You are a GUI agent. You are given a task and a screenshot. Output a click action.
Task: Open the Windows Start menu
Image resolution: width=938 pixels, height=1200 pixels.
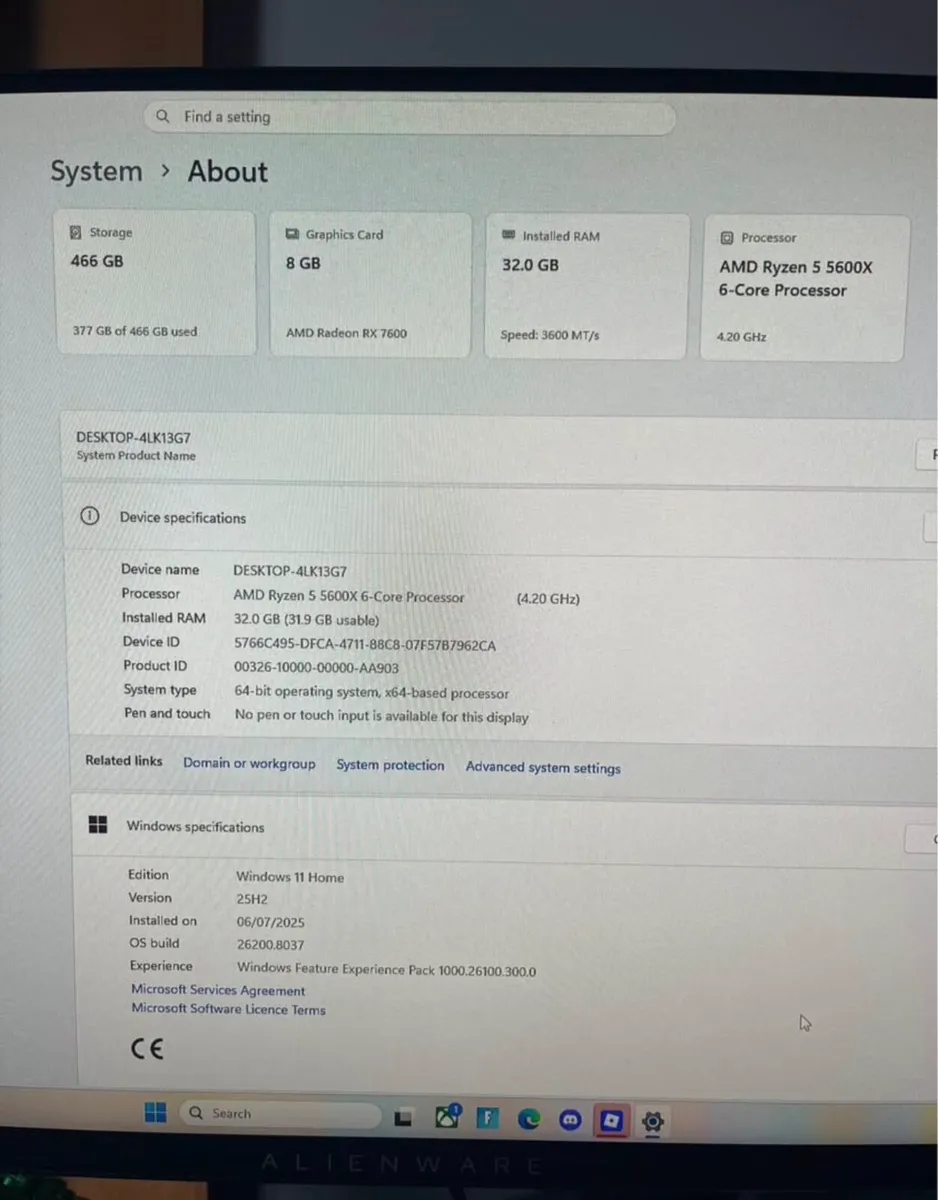156,1112
